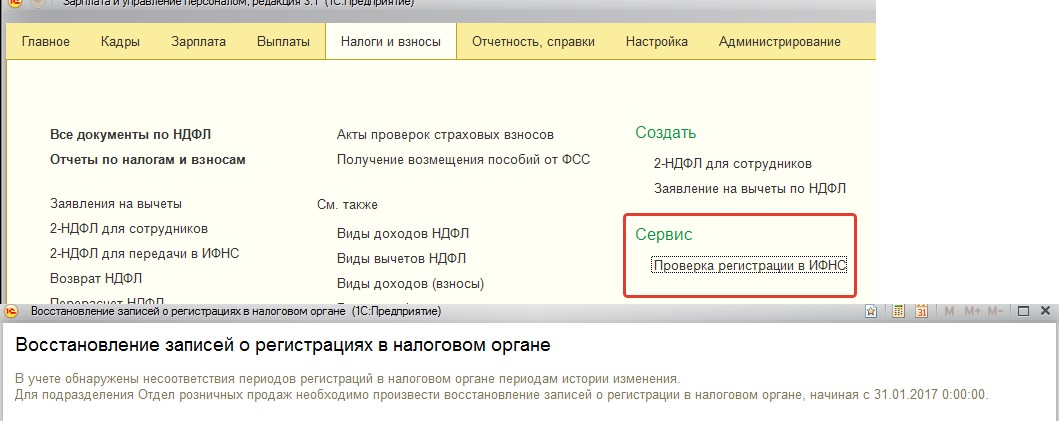Open the Настройка tab

pyautogui.click(x=656, y=42)
